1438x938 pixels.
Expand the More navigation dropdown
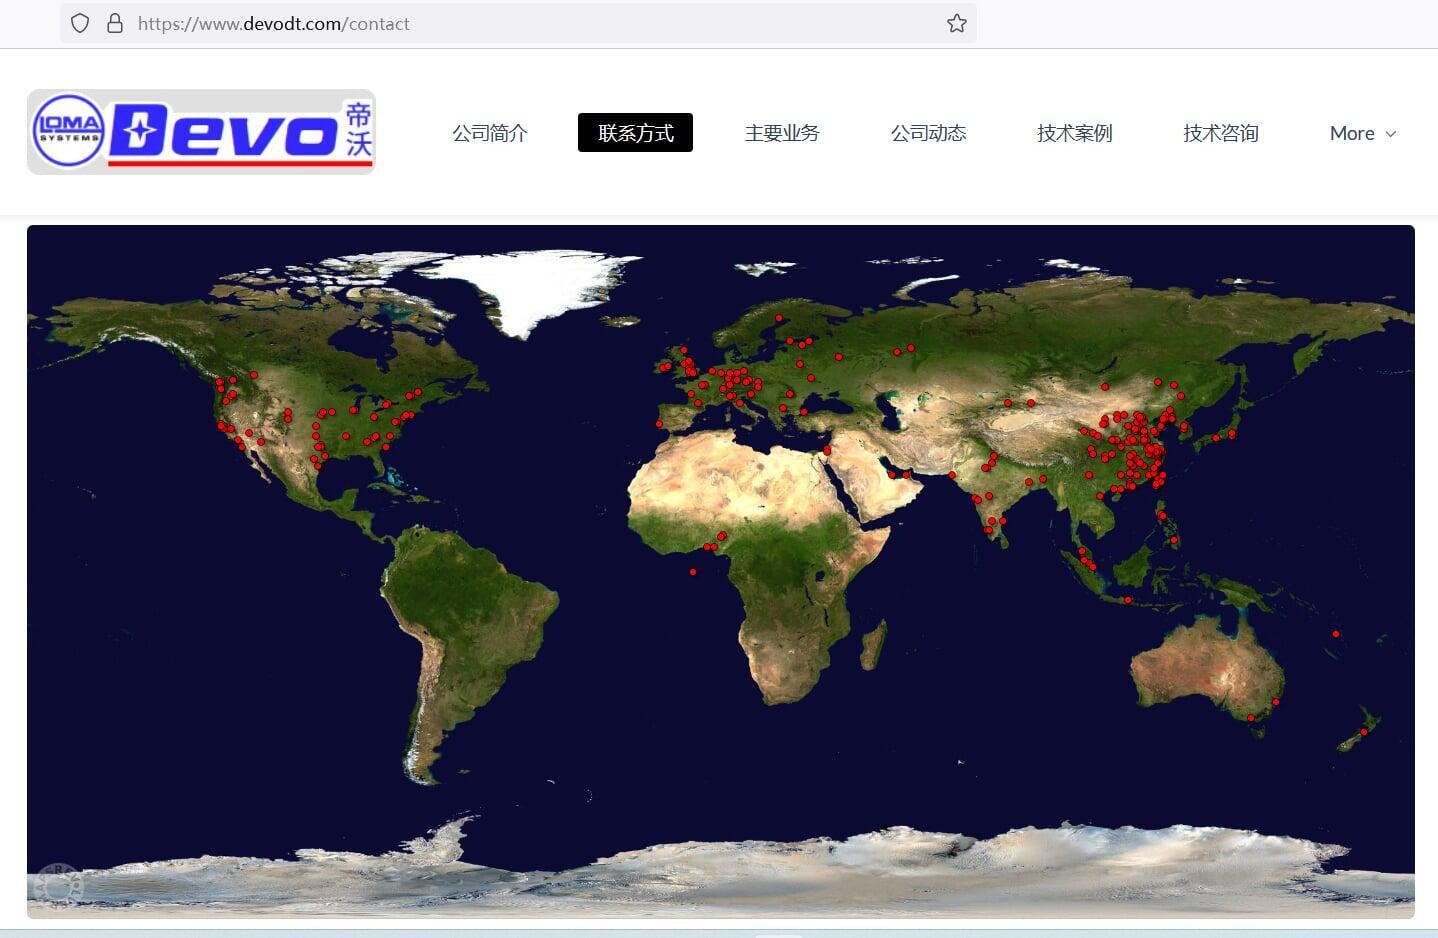click(1363, 133)
